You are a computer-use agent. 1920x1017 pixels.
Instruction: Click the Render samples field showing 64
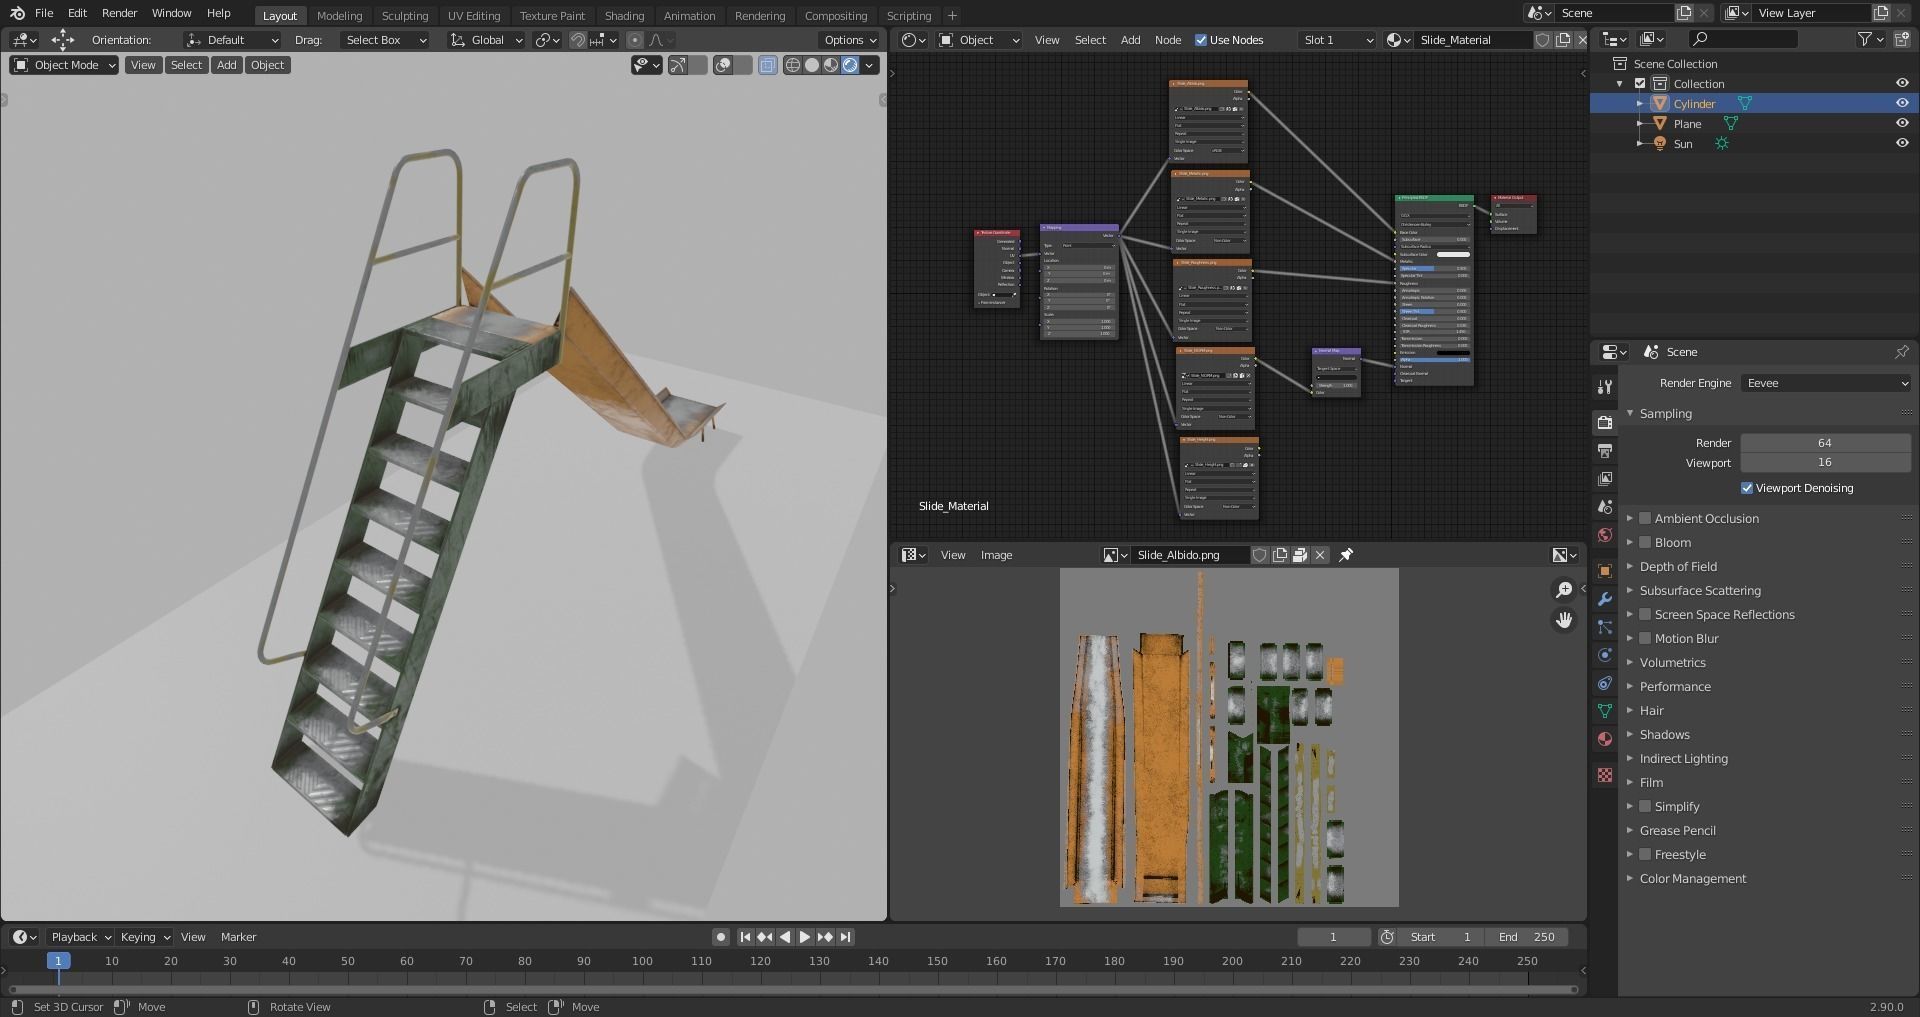coord(1825,443)
